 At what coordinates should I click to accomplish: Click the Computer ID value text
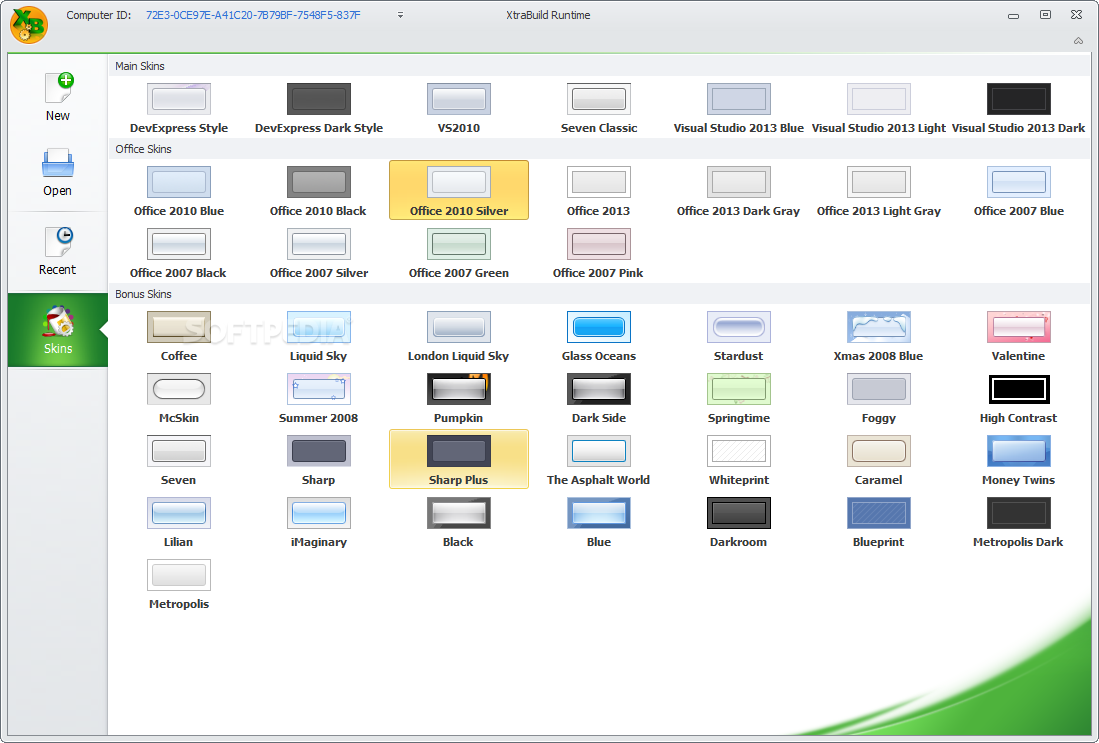(253, 15)
